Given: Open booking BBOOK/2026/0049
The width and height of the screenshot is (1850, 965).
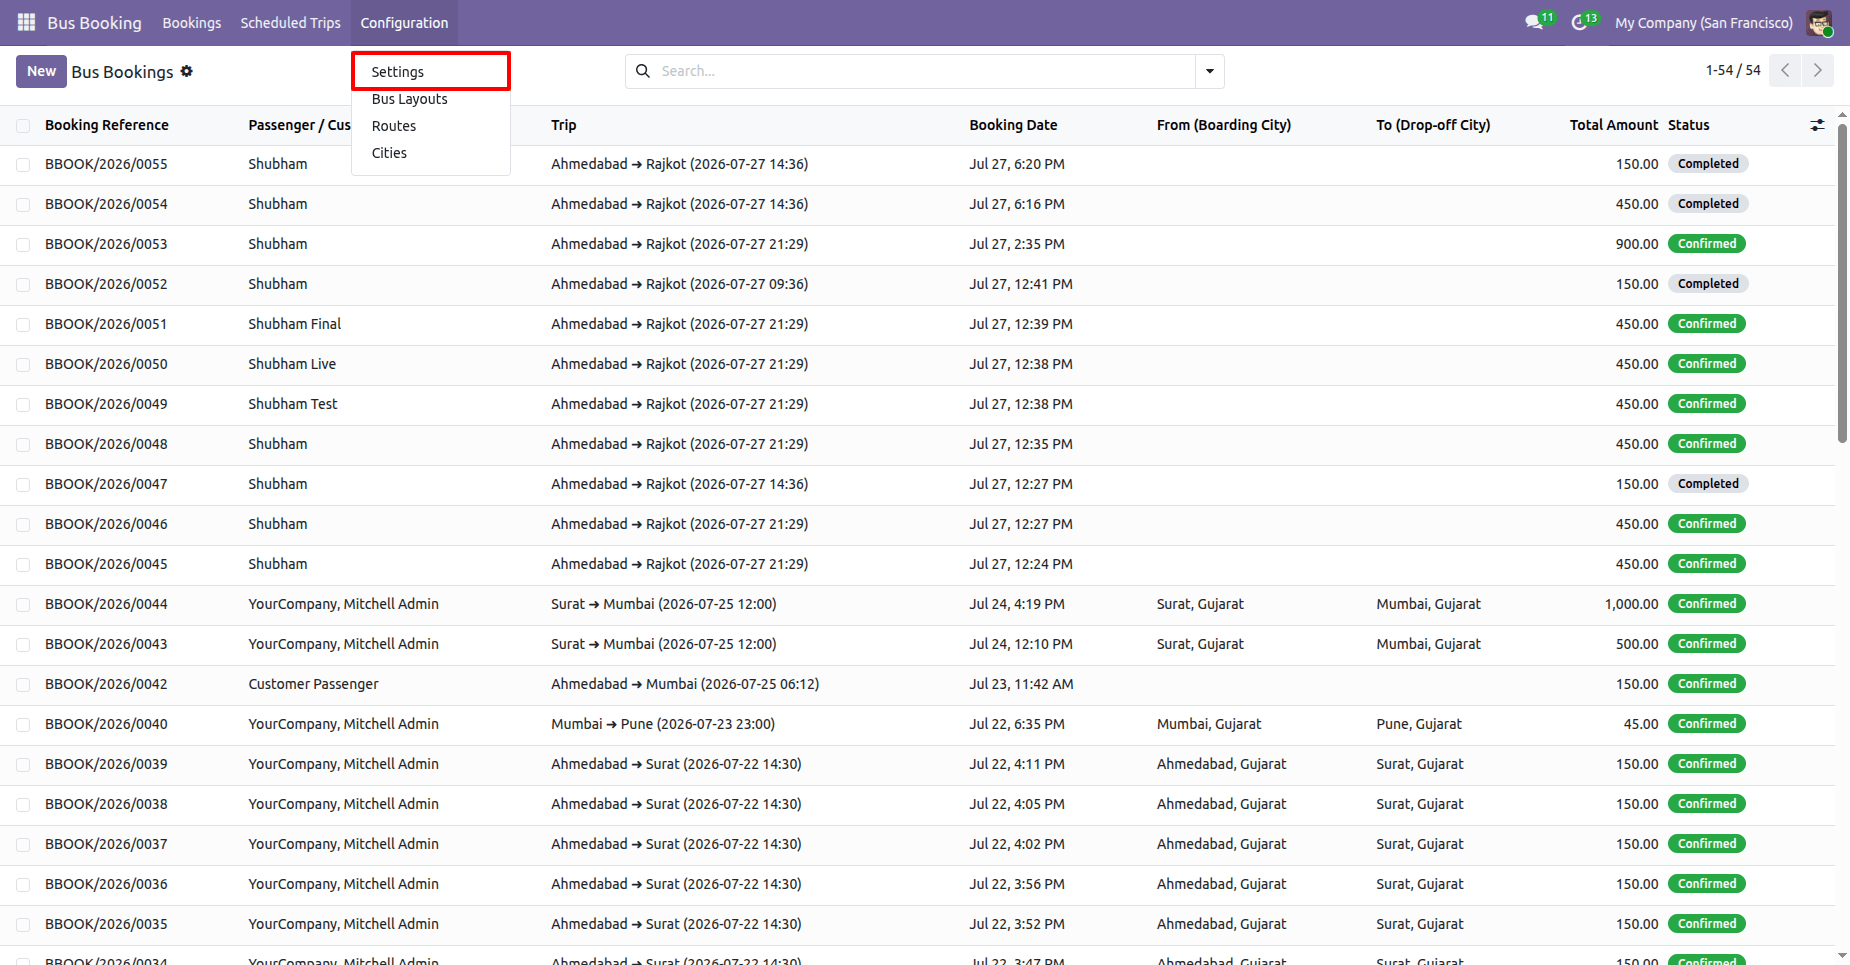Looking at the screenshot, I should tap(106, 404).
